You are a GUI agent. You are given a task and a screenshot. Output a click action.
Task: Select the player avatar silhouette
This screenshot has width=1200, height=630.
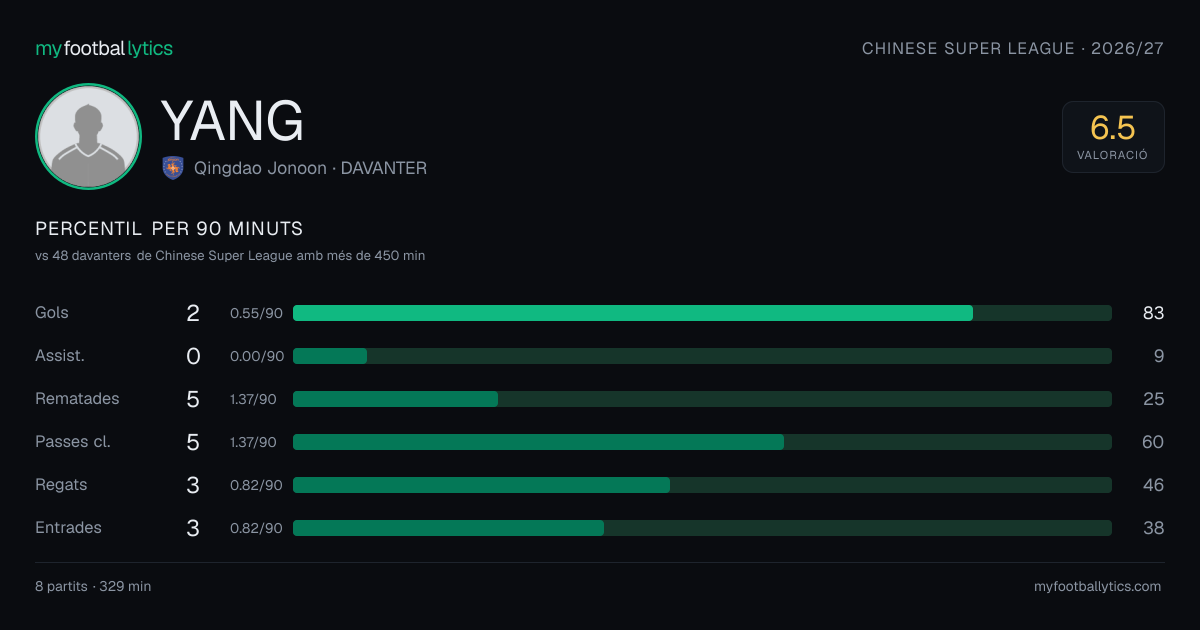click(88, 136)
